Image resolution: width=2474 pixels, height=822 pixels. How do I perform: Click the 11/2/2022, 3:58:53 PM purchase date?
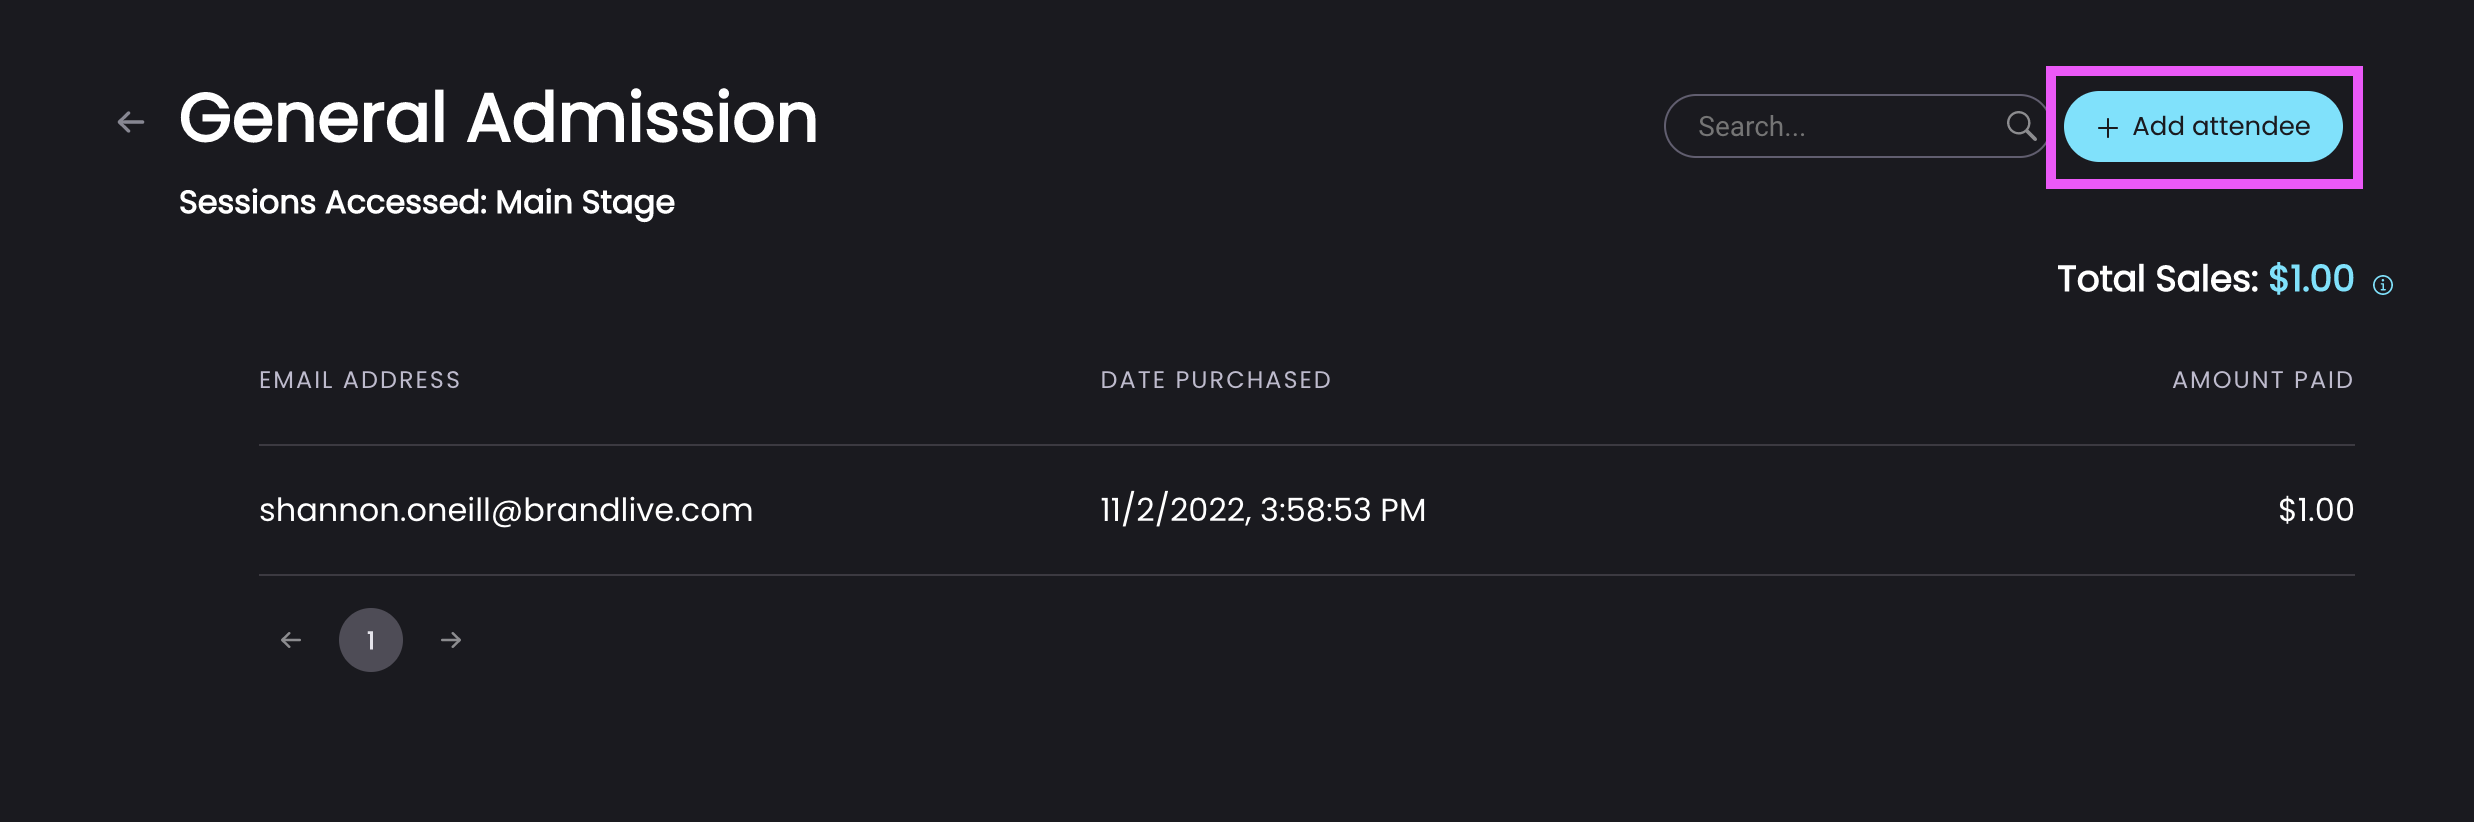(x=1263, y=510)
